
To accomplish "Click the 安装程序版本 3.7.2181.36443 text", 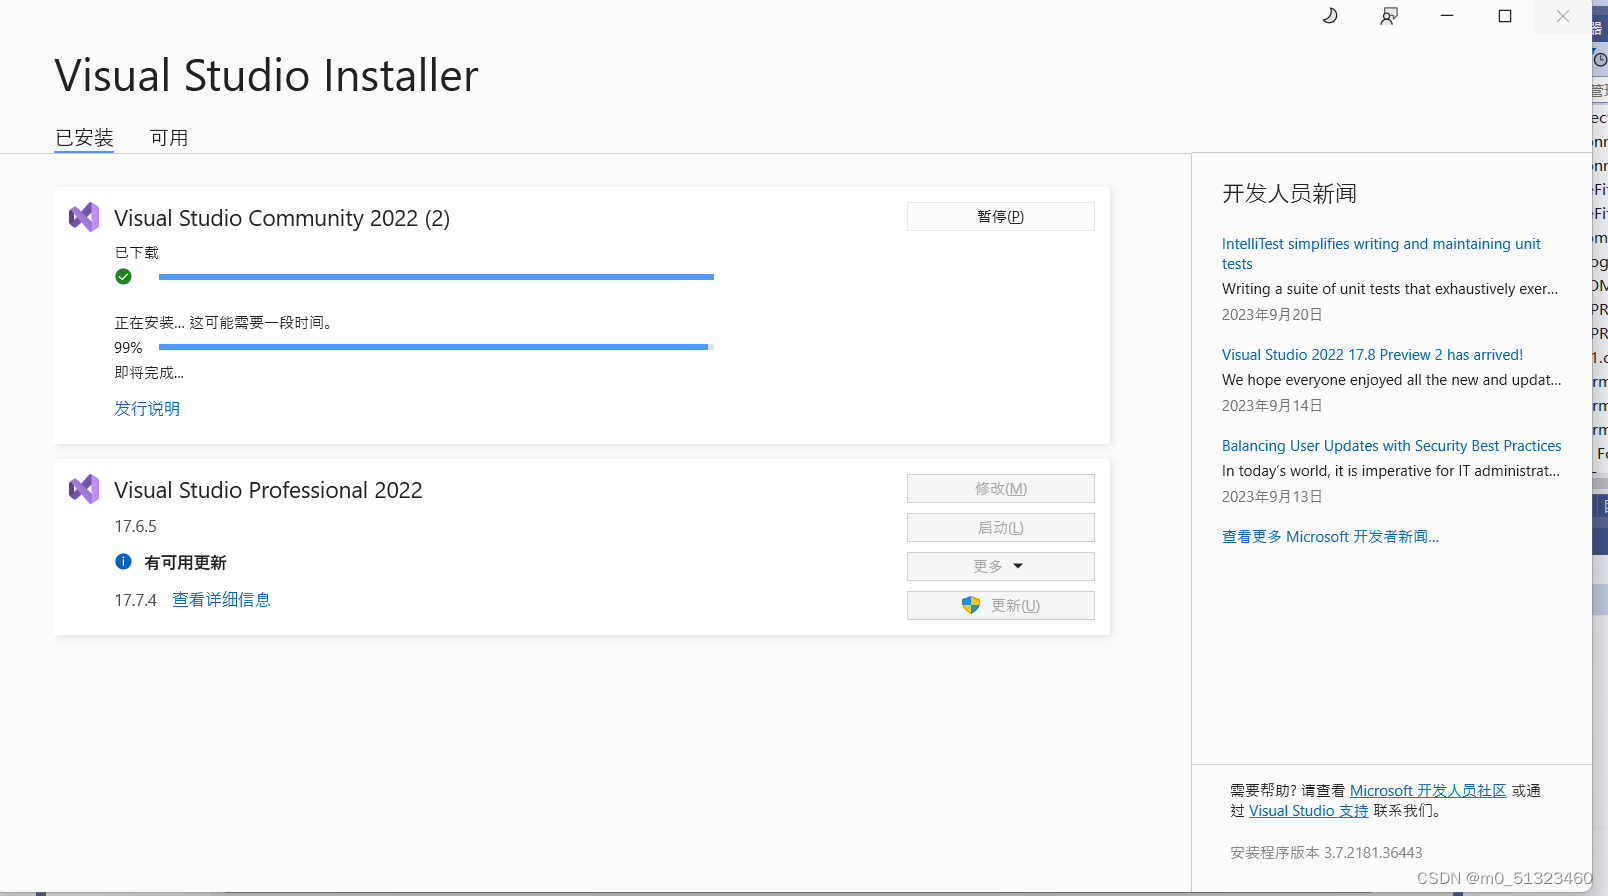I will point(1326,853).
